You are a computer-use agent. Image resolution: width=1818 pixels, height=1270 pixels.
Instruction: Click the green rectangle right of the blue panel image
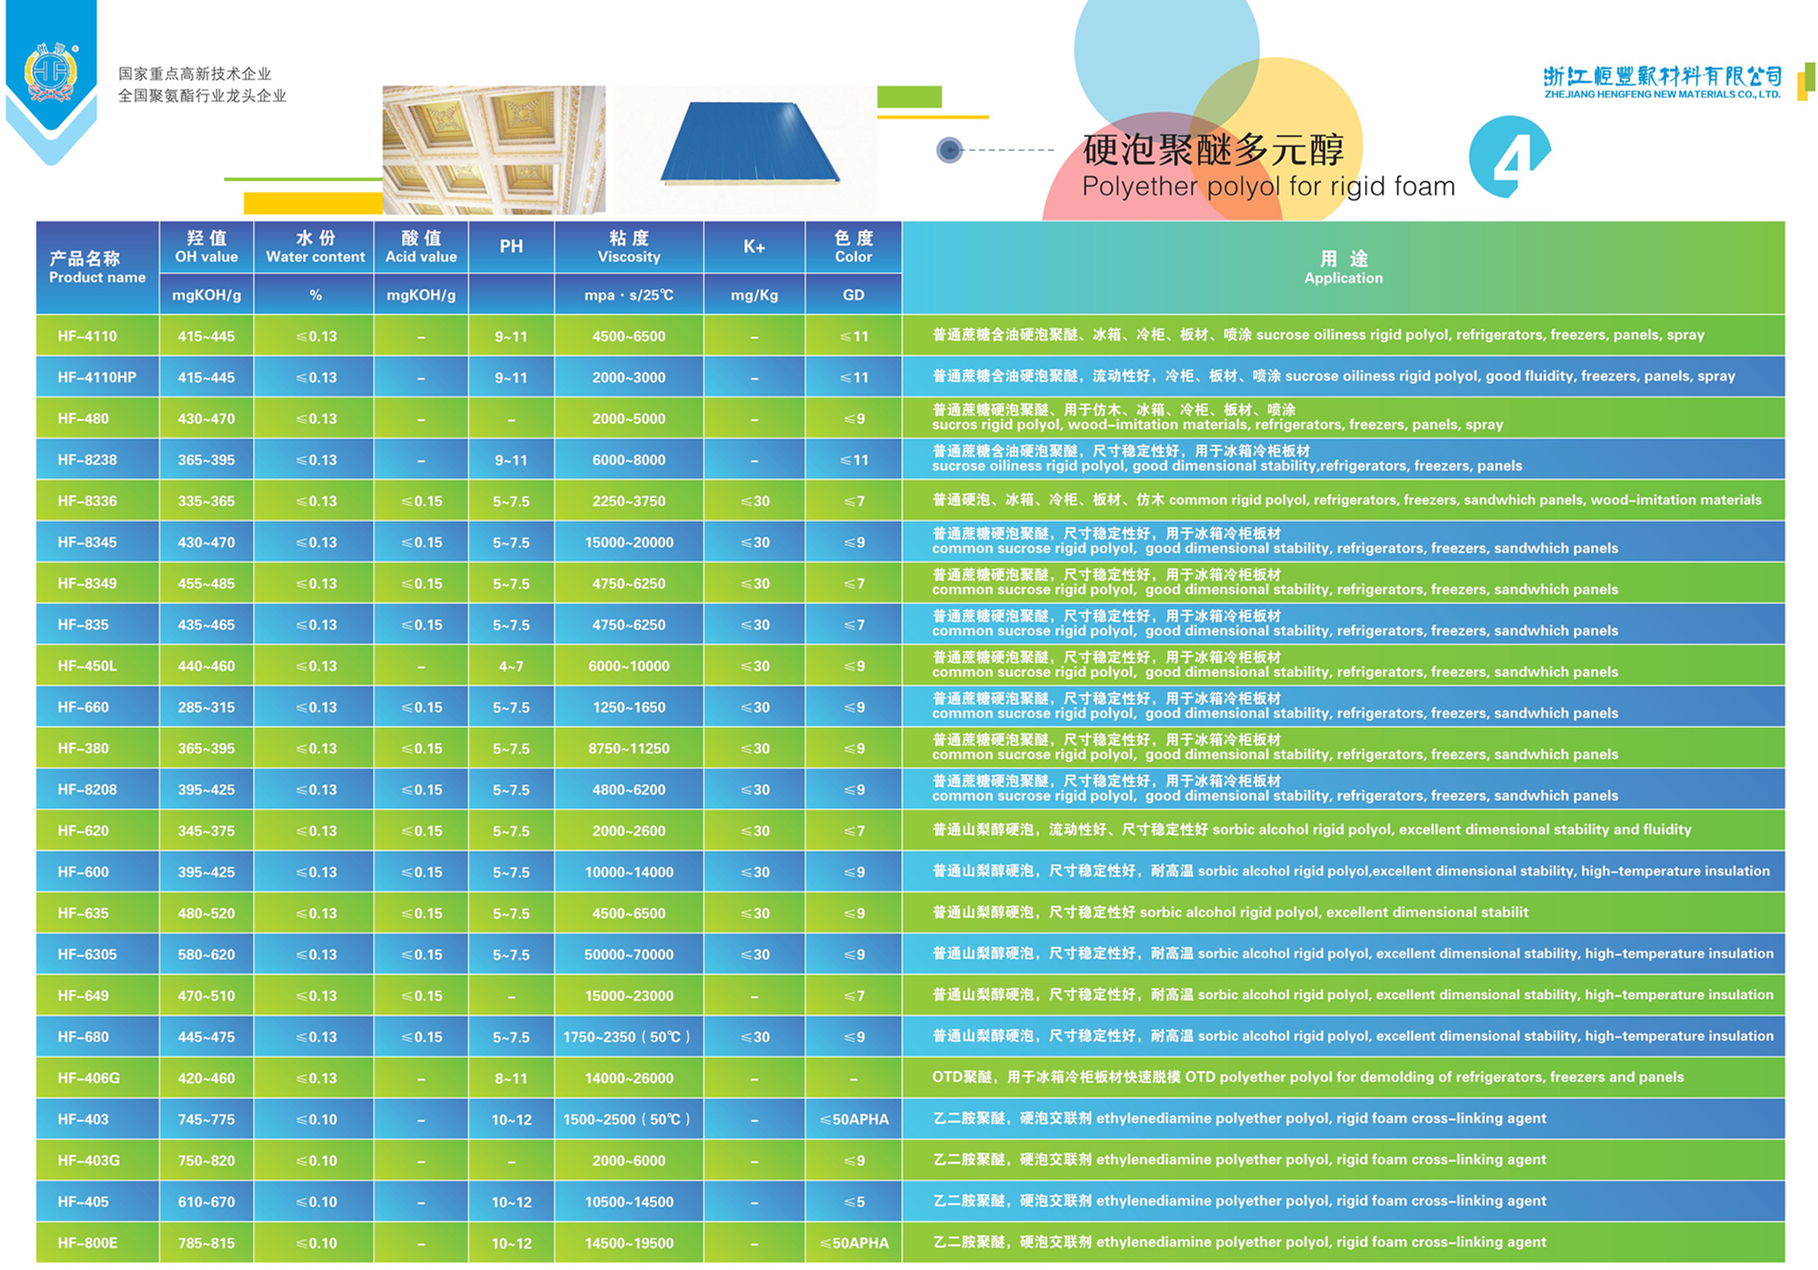point(909,97)
